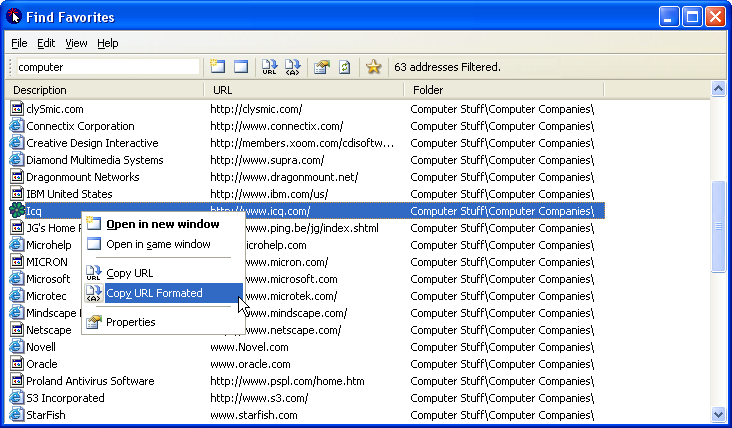Screen dimensions: 732x428
Task: Click the 63 addresses Filtered status text
Action: coord(447,67)
